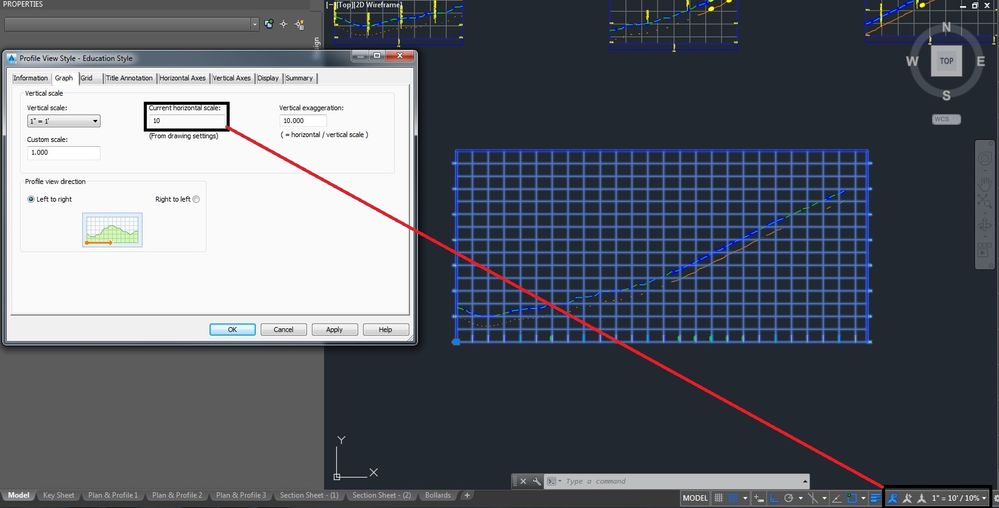Click the annotation visibility icon beside scale list
This screenshot has height=508, width=999.
click(x=921, y=498)
